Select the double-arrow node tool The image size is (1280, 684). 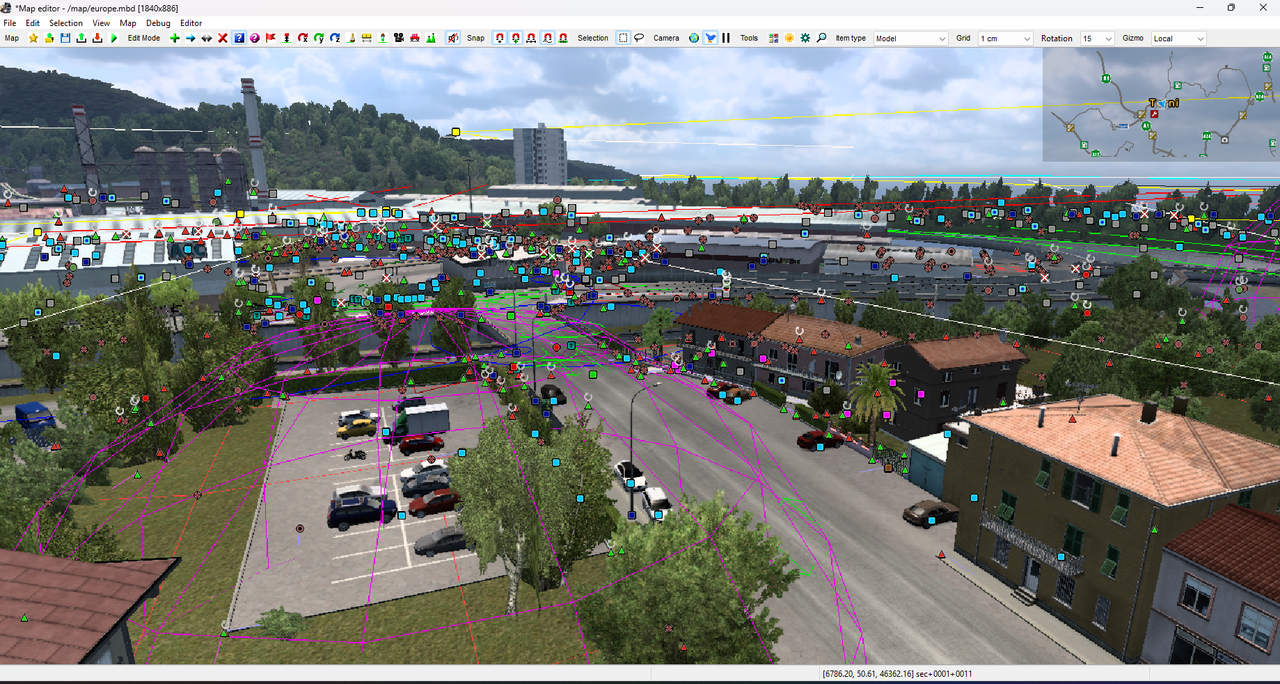[206, 38]
